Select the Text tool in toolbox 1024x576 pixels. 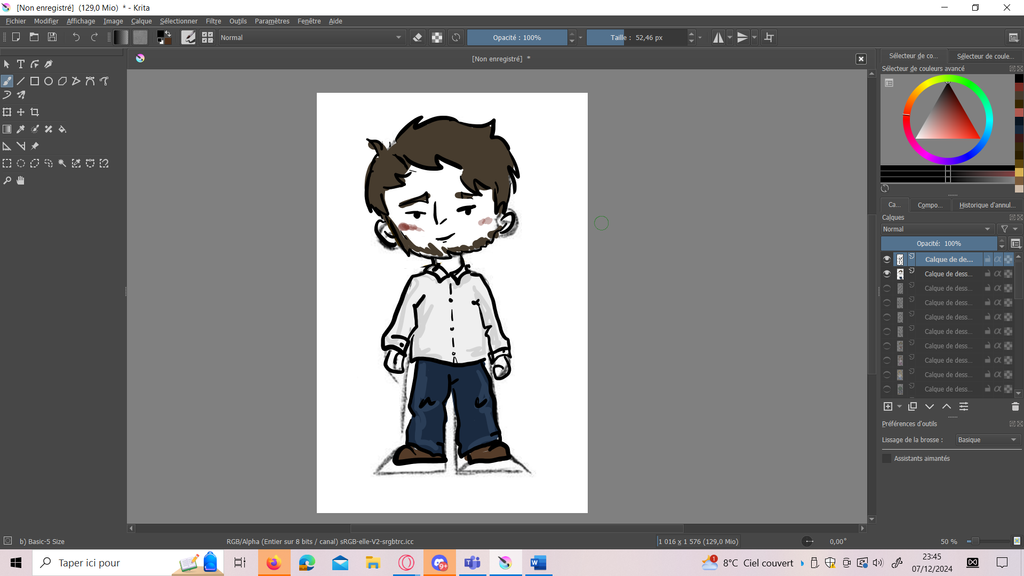(x=20, y=65)
